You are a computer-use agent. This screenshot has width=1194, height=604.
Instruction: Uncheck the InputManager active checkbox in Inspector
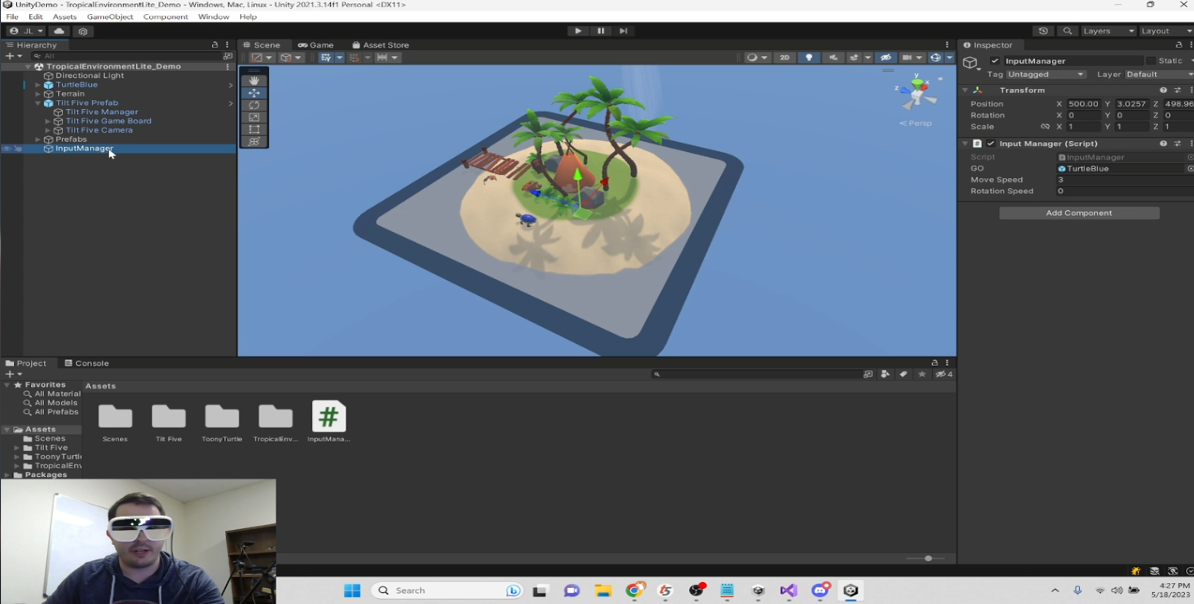[997, 60]
